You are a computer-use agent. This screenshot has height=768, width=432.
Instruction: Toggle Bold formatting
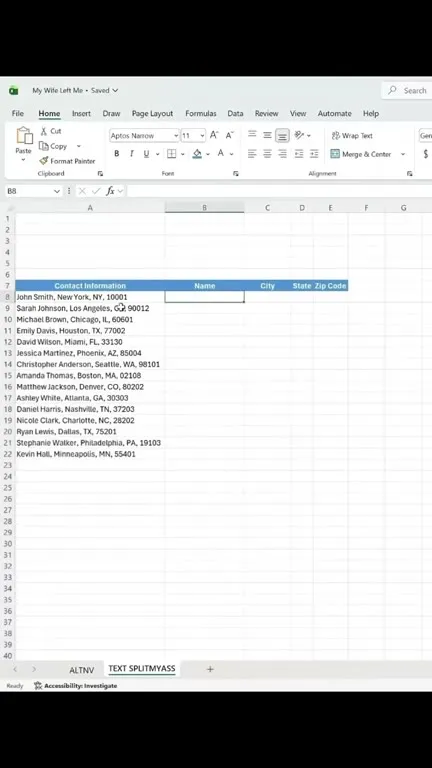(117, 154)
